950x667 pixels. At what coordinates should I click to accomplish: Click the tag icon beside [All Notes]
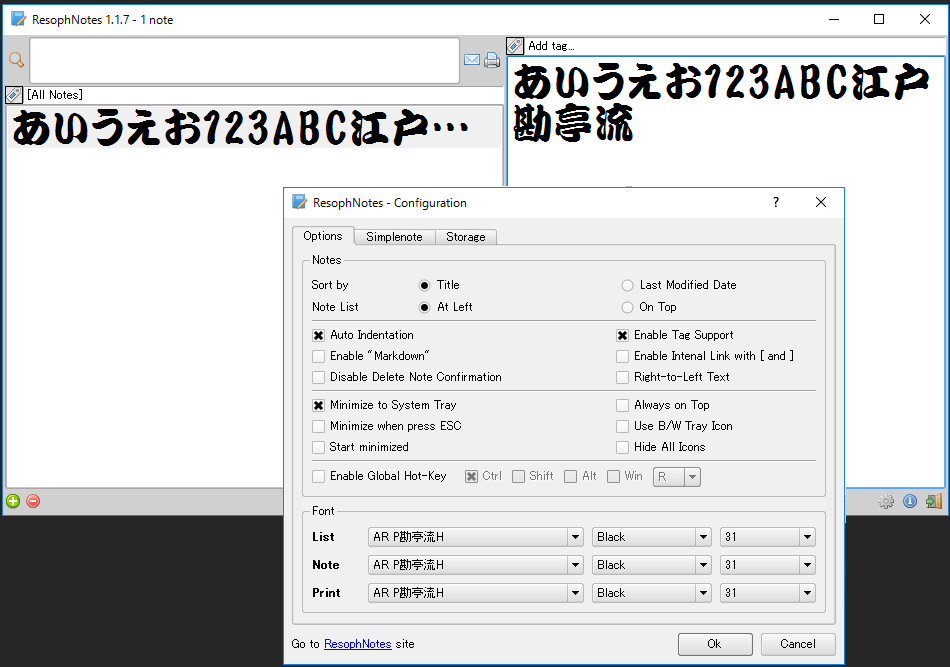tap(14, 95)
